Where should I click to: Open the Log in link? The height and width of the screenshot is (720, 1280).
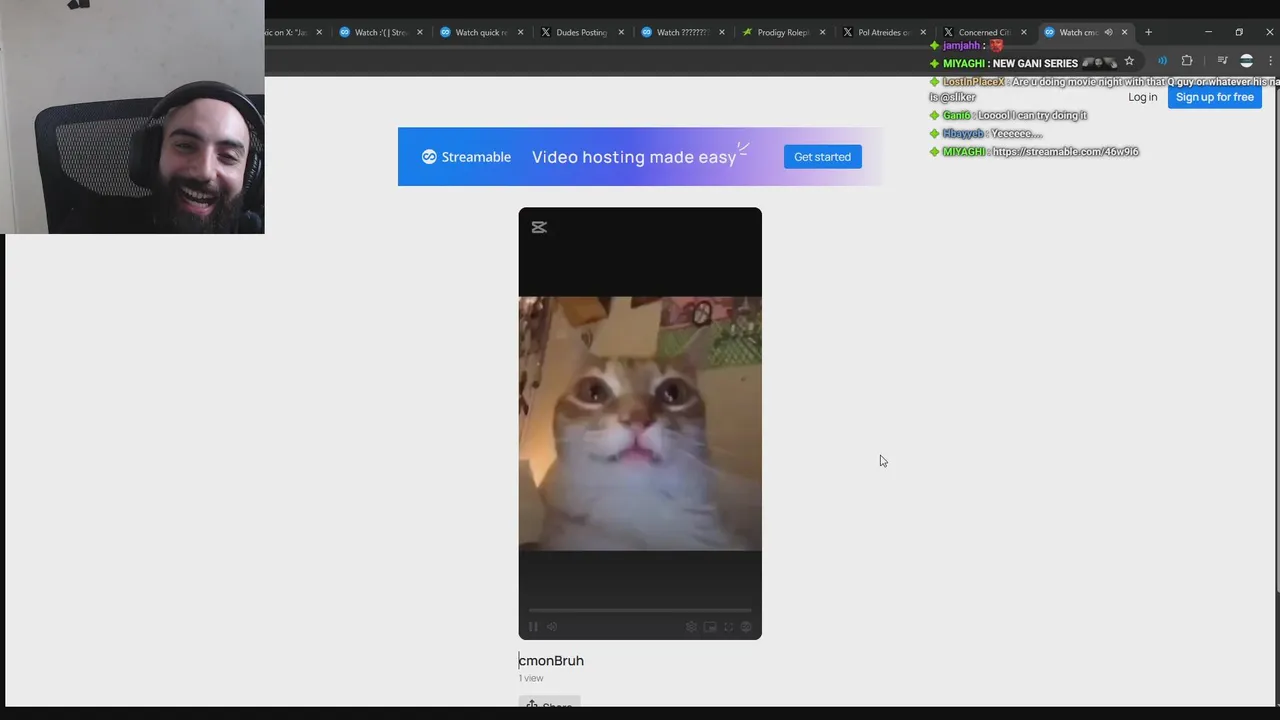click(x=1142, y=97)
